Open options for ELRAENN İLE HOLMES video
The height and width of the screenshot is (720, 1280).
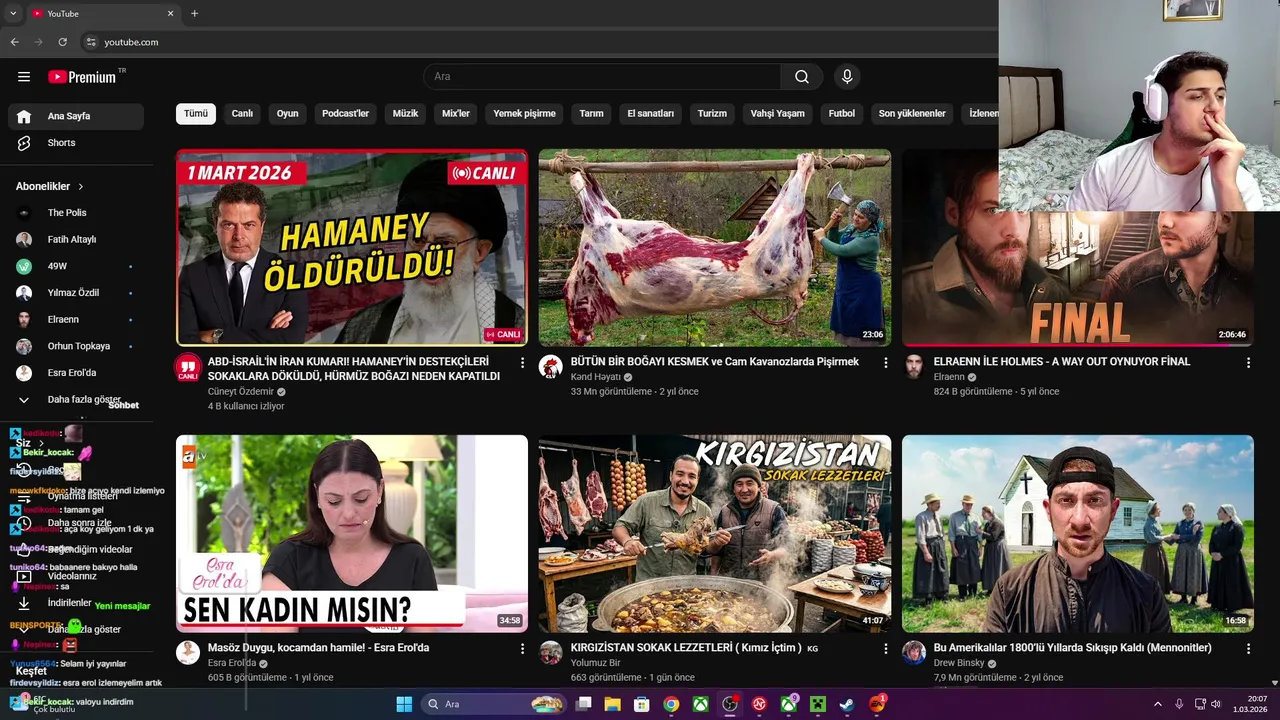[1248, 363]
